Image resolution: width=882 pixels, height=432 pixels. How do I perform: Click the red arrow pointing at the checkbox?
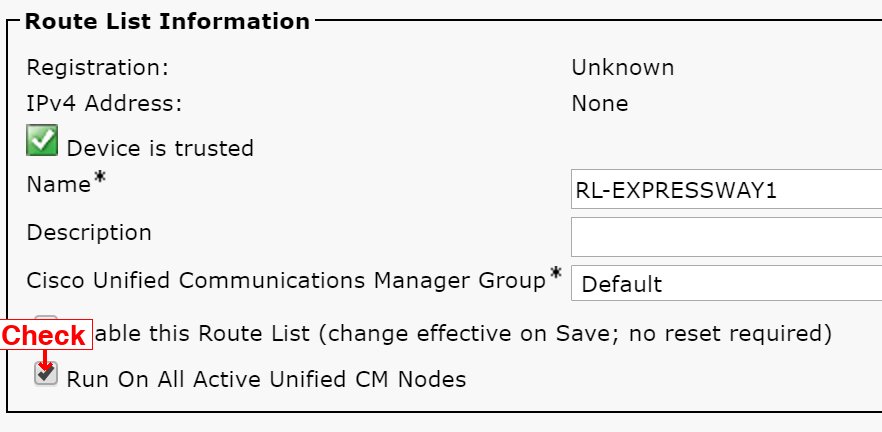pyautogui.click(x=44, y=361)
